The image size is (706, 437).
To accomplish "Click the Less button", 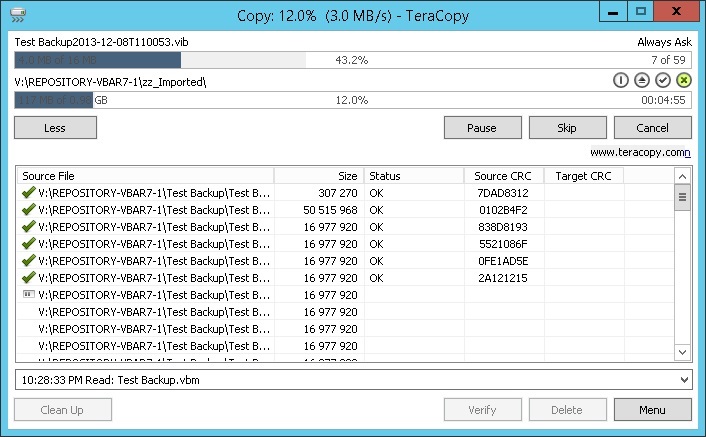I will 55,128.
